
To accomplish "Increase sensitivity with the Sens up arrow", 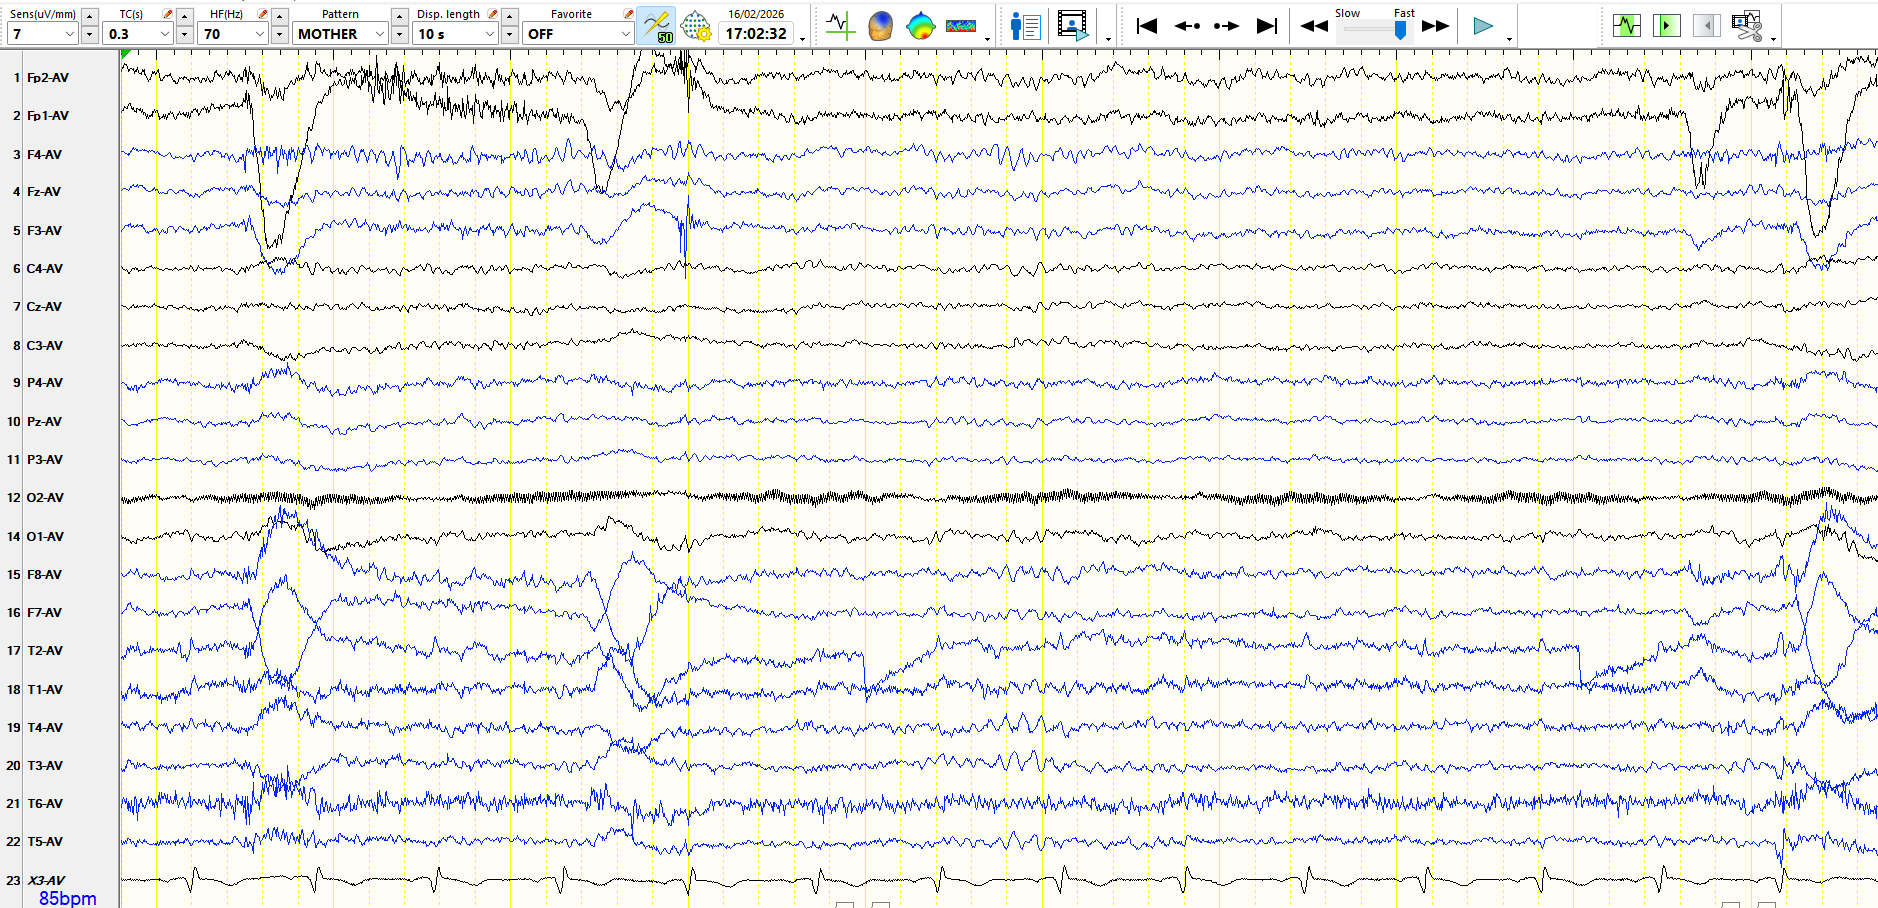I will tap(89, 15).
